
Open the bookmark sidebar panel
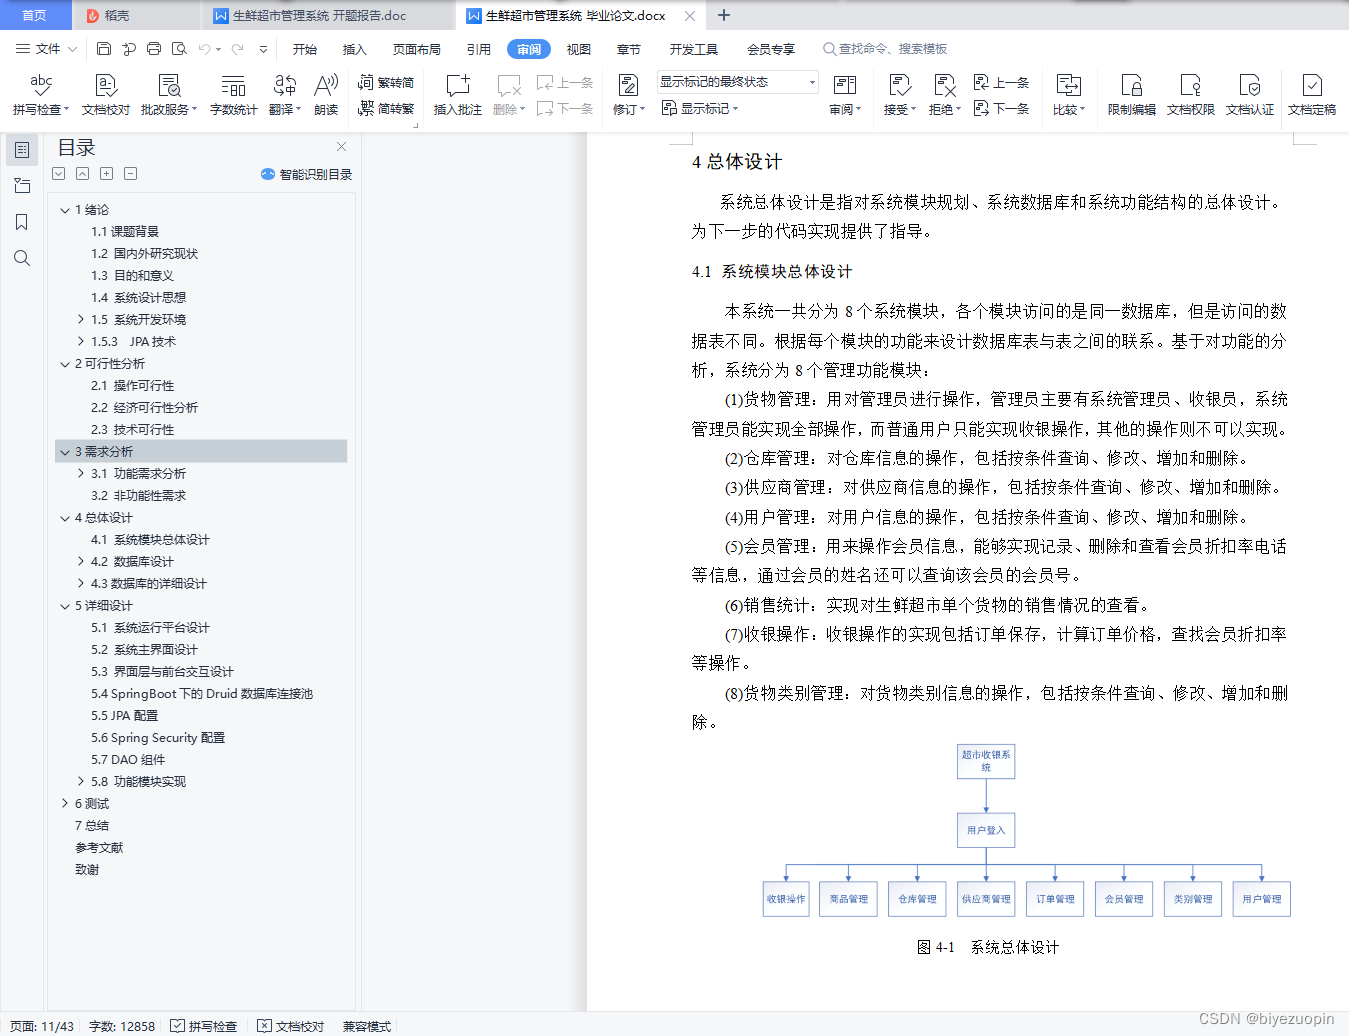pos(22,222)
